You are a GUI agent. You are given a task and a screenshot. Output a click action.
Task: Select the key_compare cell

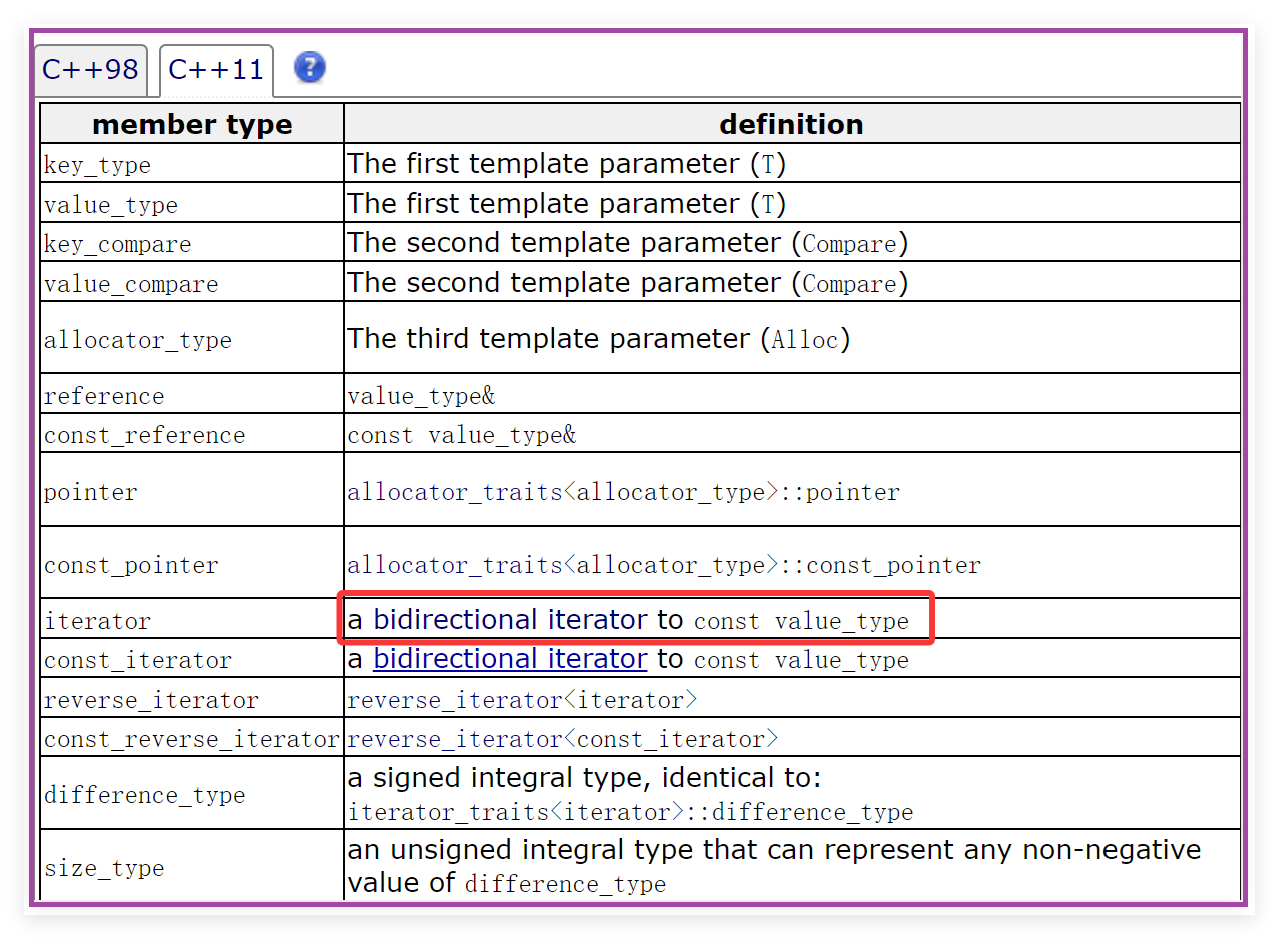[192, 243]
